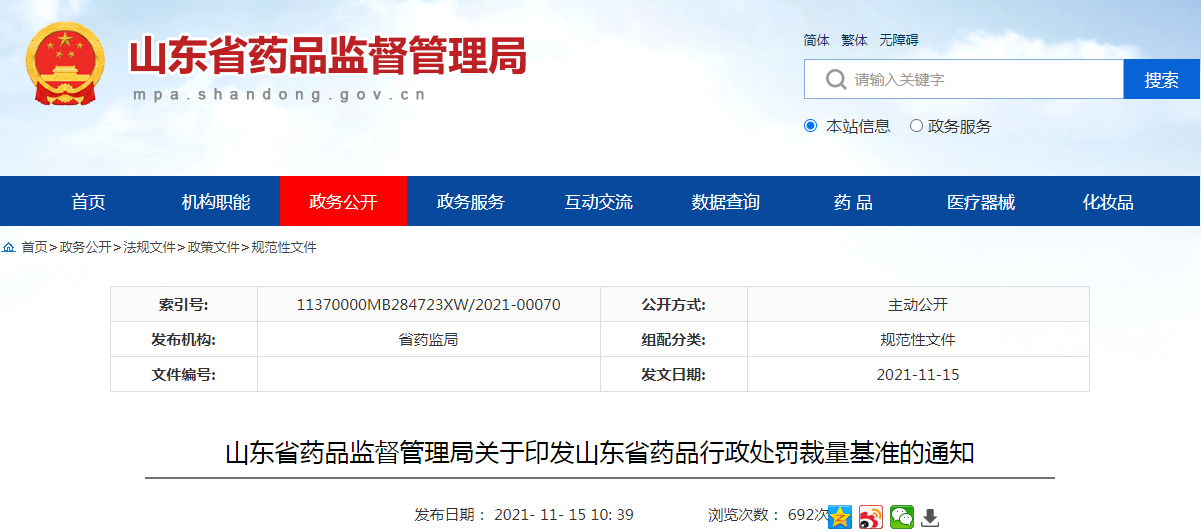Image resolution: width=1201 pixels, height=531 pixels.
Task: Open the 机构职能 navigation tab
Action: click(216, 202)
